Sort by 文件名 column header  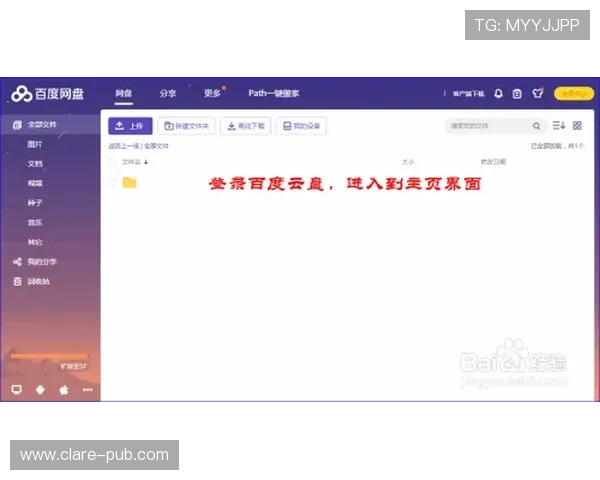click(131, 162)
